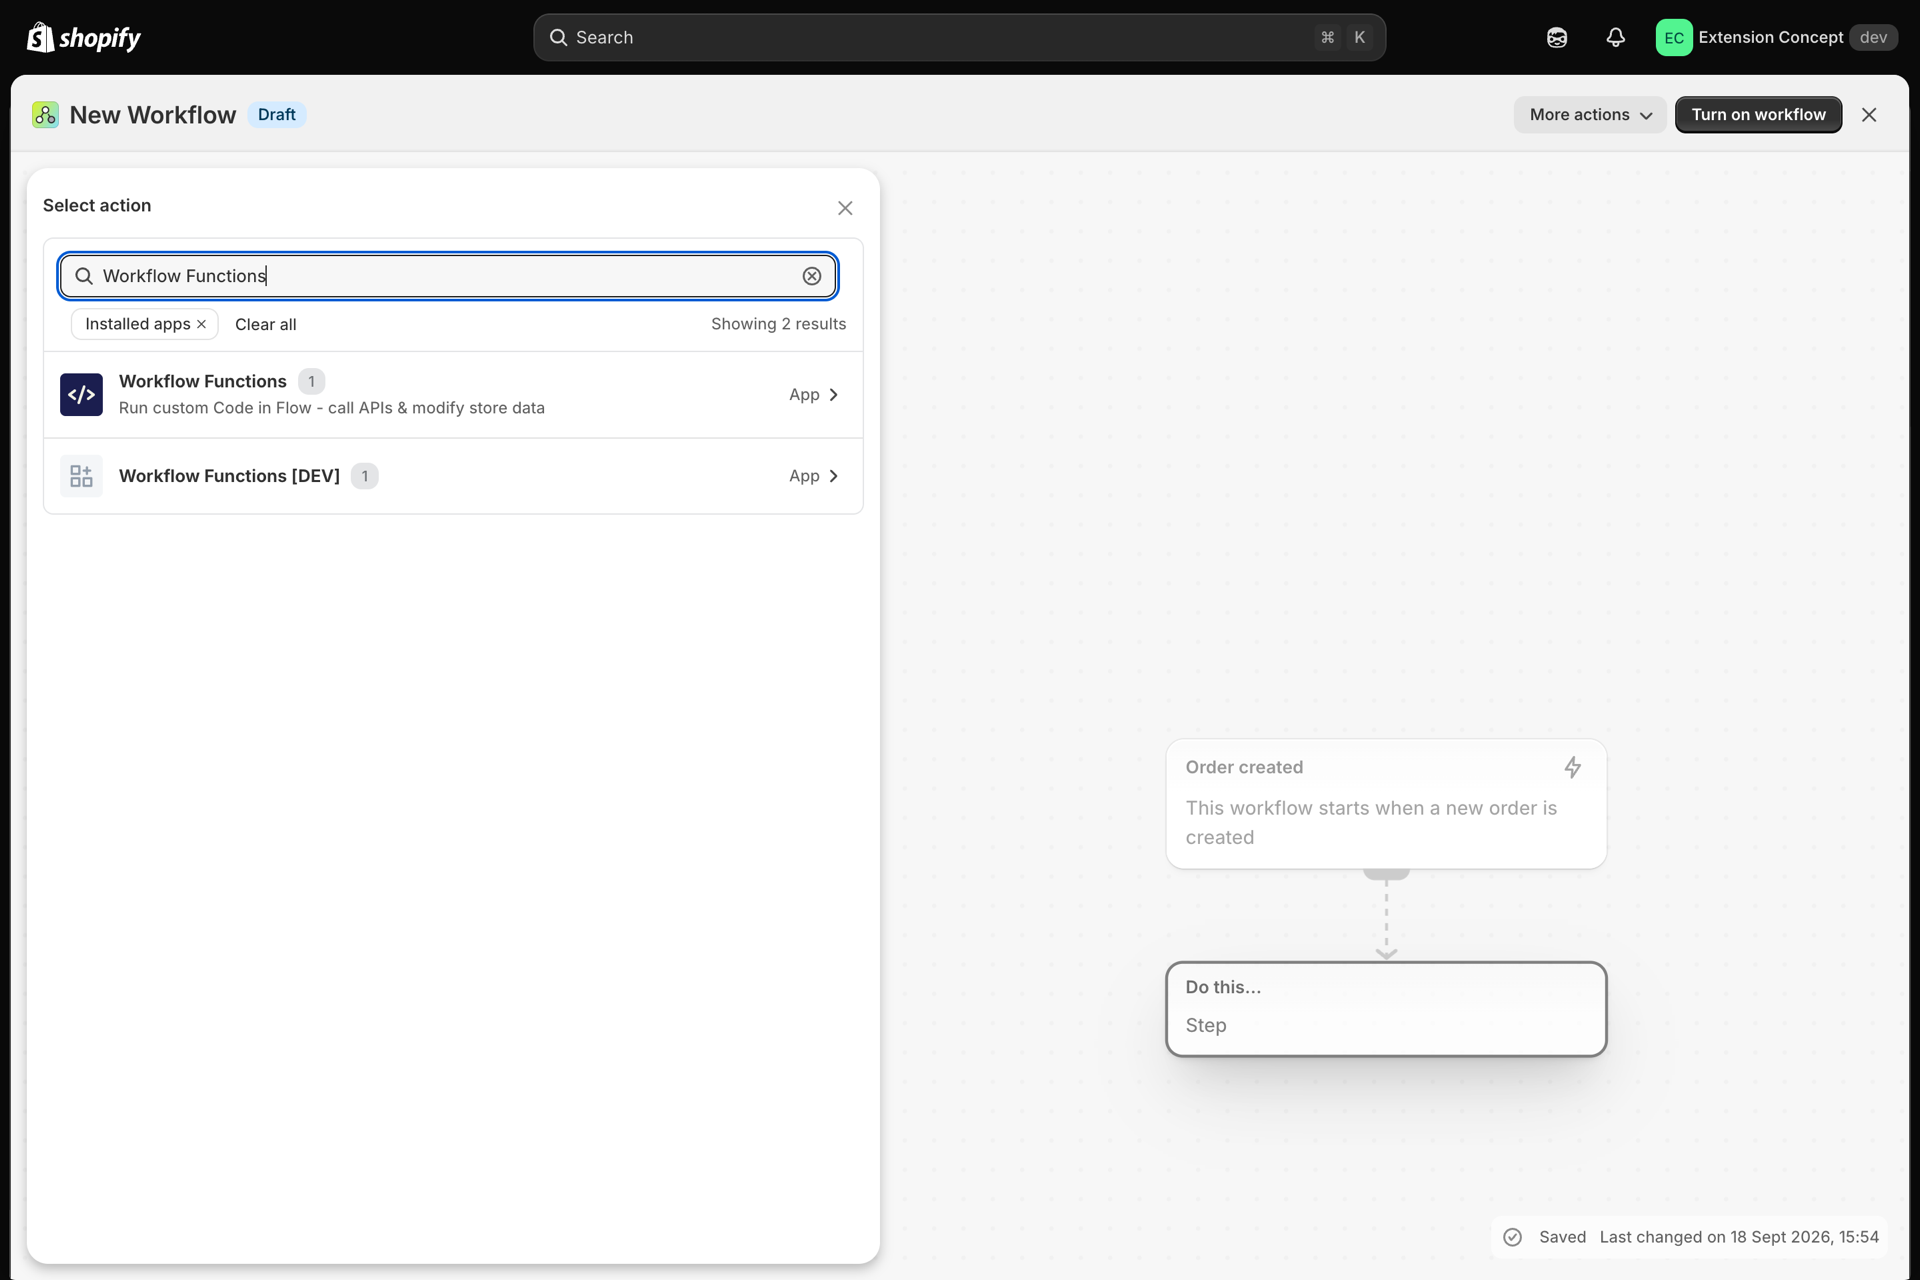Click the Installed apps filter label
The height and width of the screenshot is (1280, 1920).
[137, 324]
